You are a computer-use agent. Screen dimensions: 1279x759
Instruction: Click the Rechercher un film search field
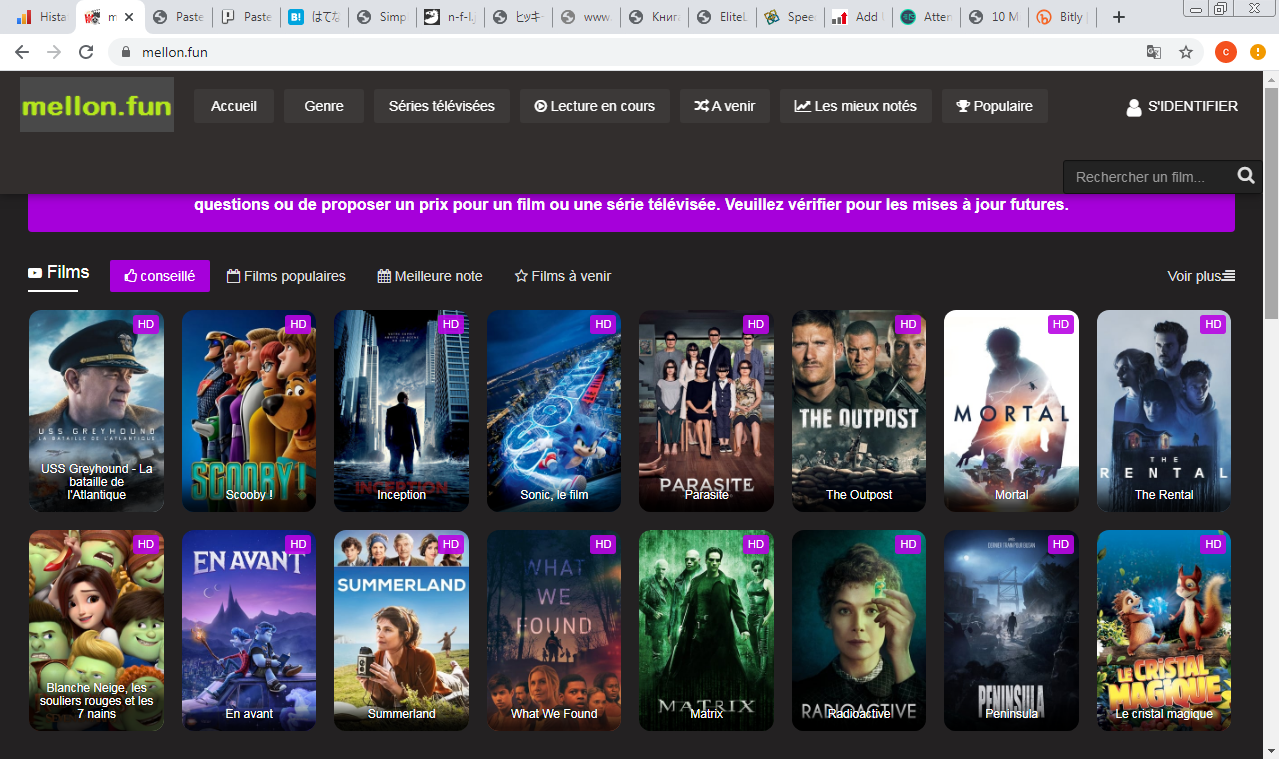coord(1150,177)
